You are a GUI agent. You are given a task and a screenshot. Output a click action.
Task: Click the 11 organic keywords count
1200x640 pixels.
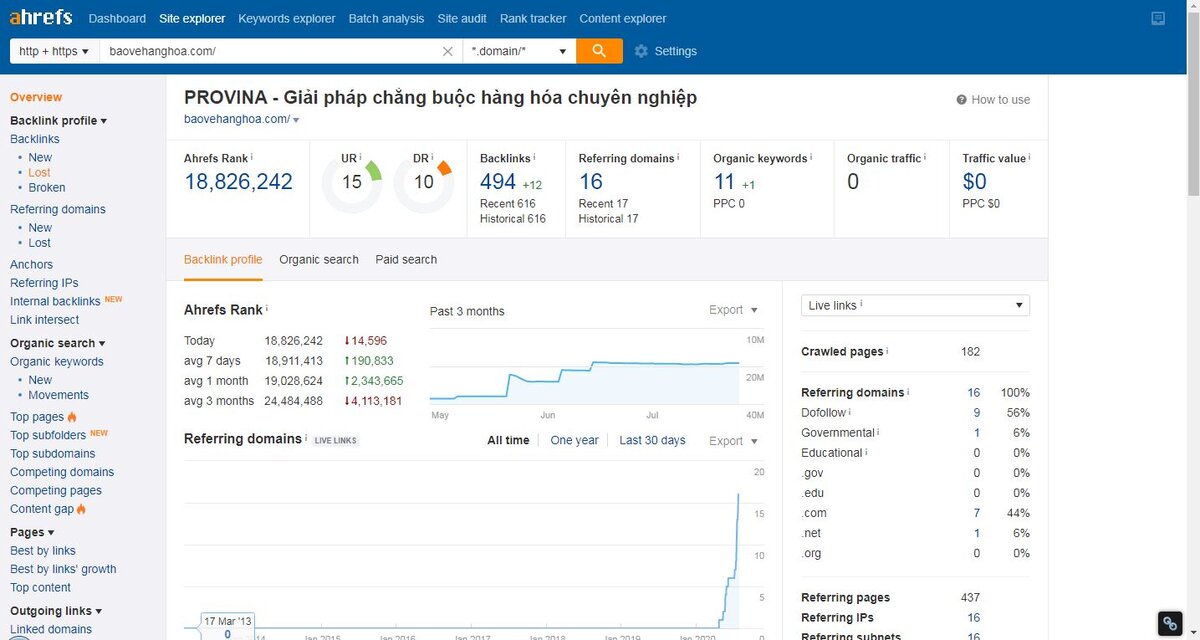[x=724, y=182]
